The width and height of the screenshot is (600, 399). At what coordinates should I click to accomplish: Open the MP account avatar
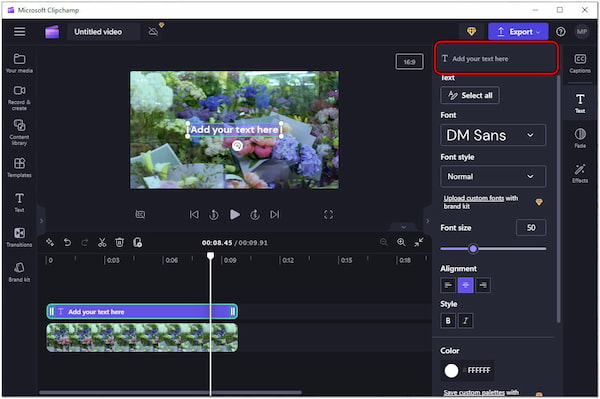(582, 32)
